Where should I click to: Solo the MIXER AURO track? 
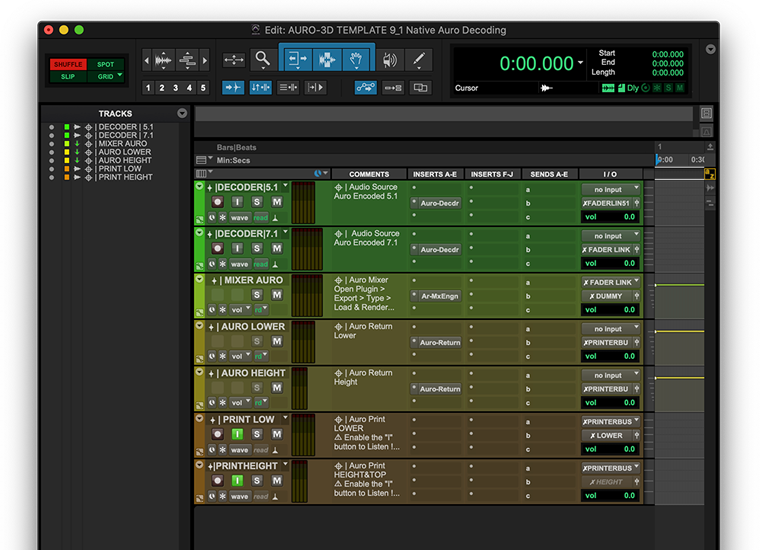click(x=257, y=295)
